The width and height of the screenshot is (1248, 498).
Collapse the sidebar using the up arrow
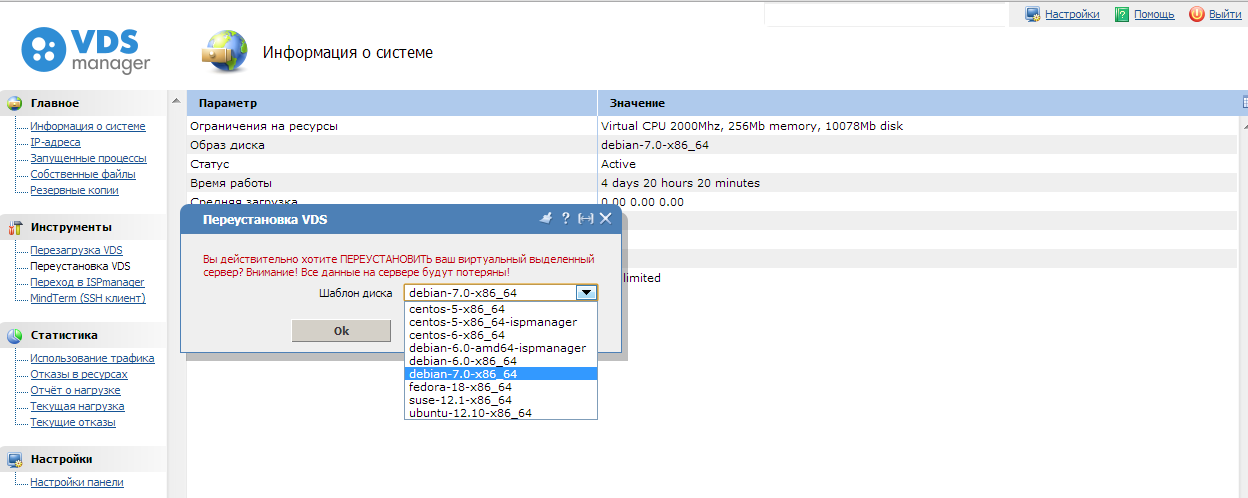[x=177, y=102]
